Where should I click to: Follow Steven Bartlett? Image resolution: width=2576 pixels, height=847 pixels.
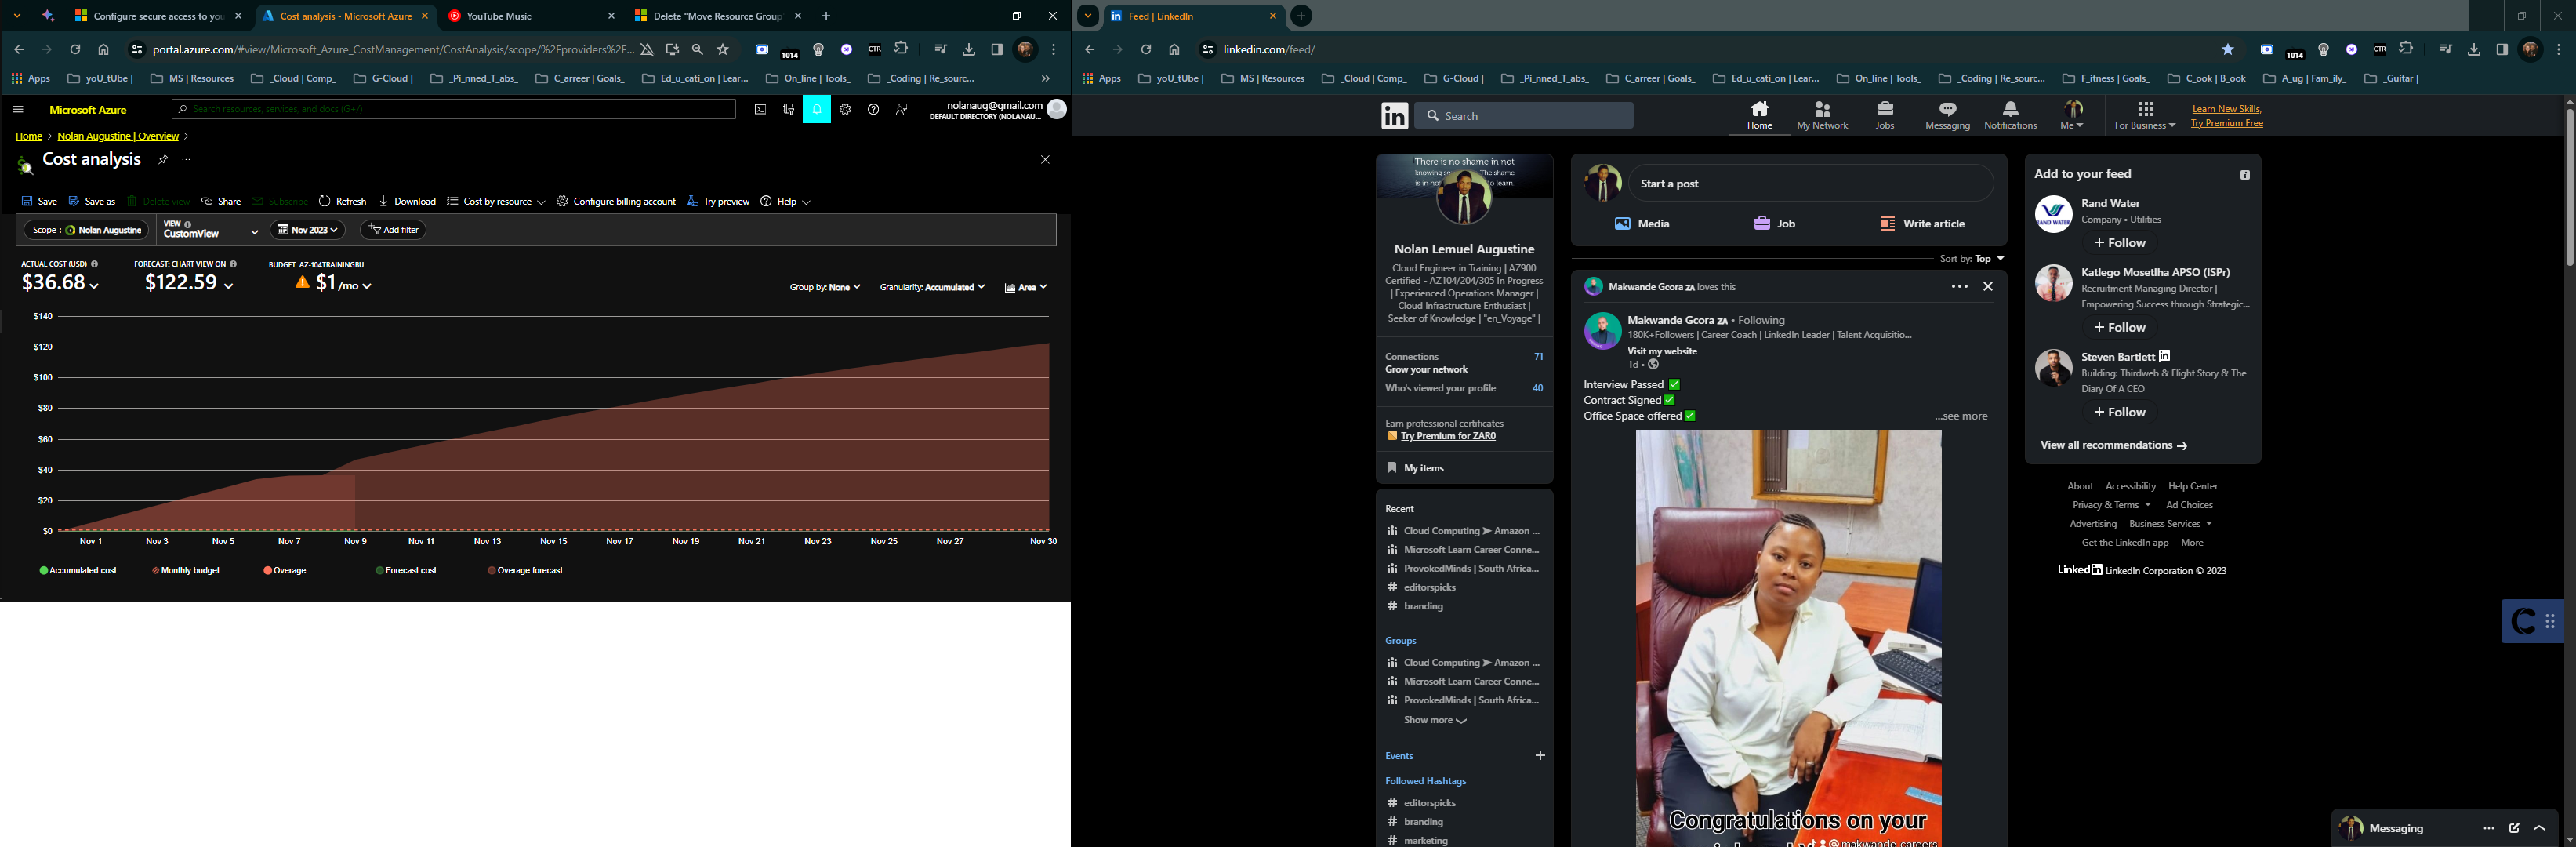2119,412
